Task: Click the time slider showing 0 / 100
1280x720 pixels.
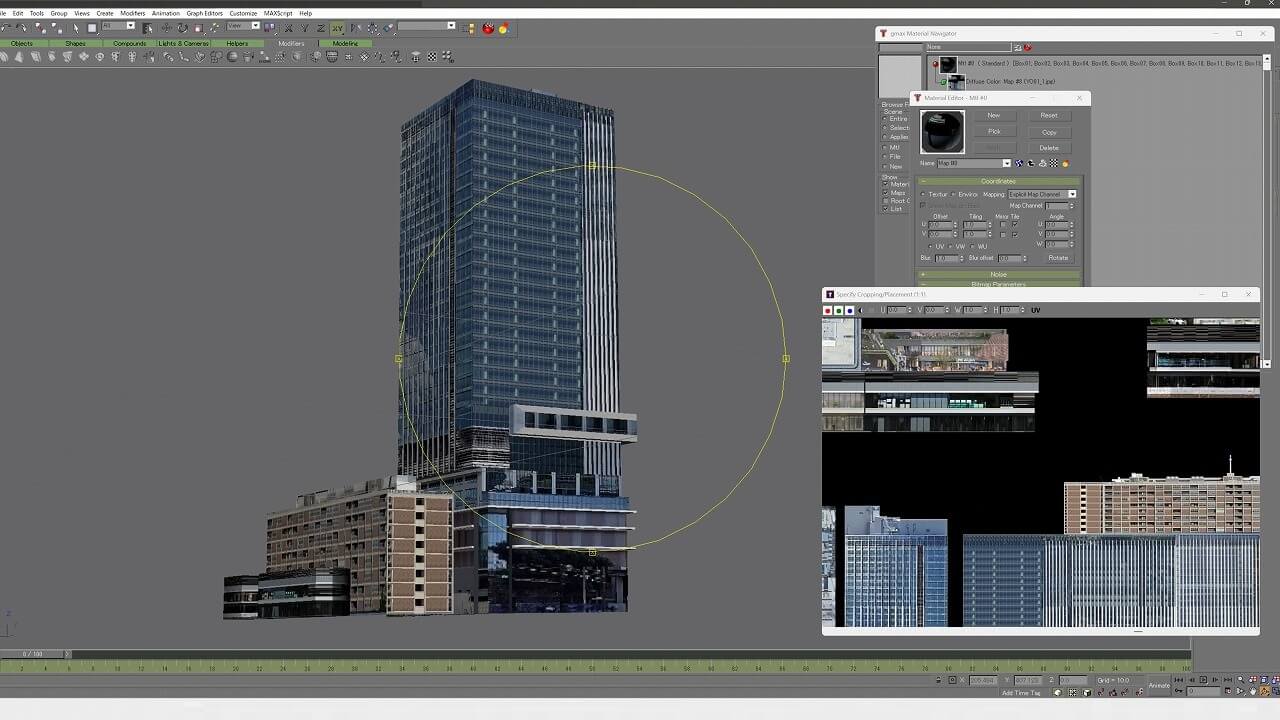Action: (35, 654)
